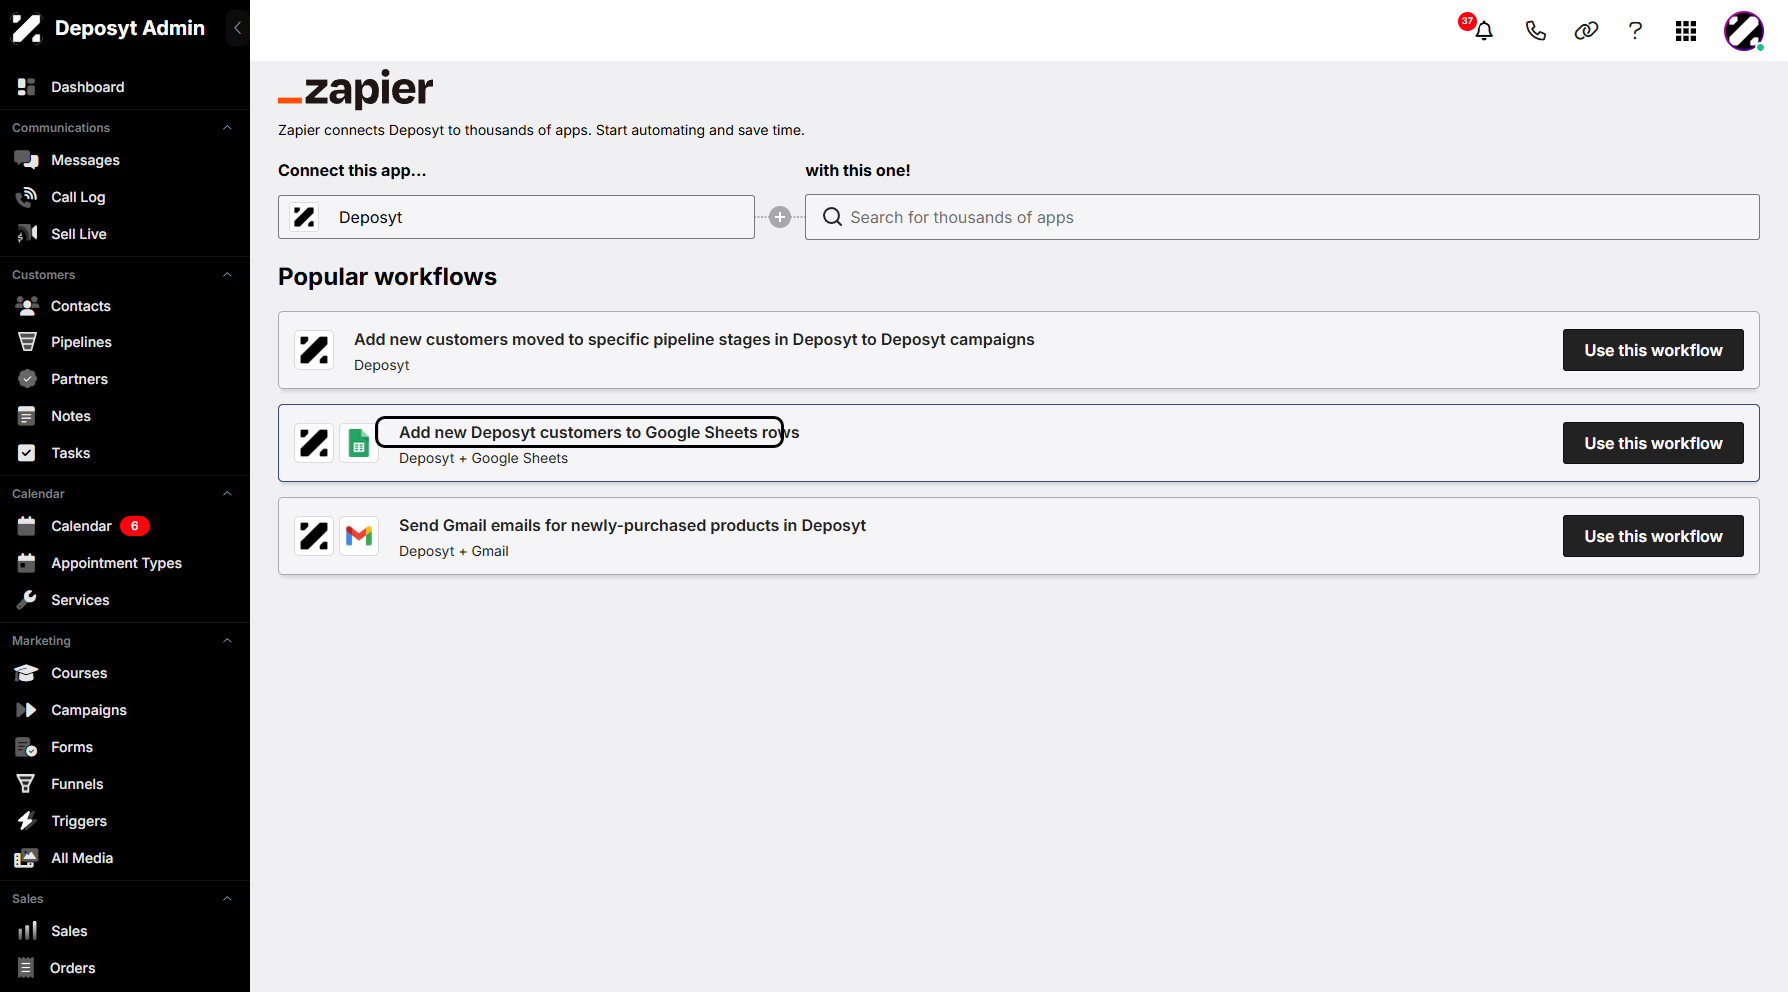Click the Deposyt Admin logo icon
1788x992 pixels.
pyautogui.click(x=27, y=28)
